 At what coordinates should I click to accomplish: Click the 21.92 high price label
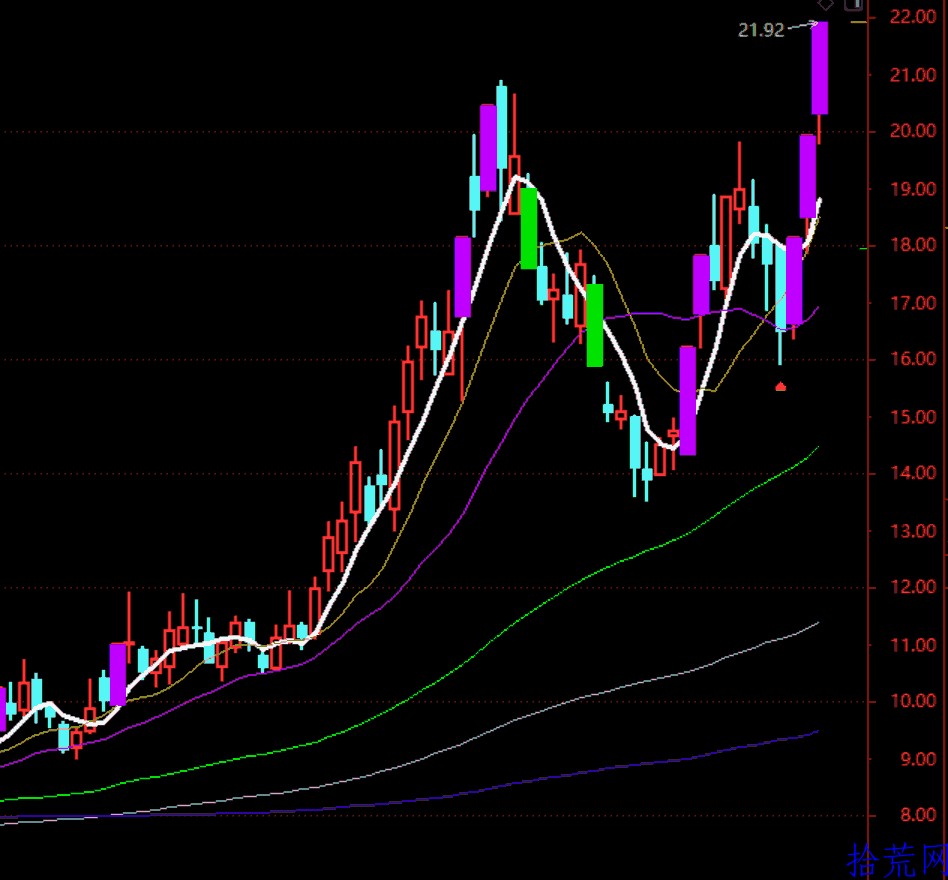761,30
